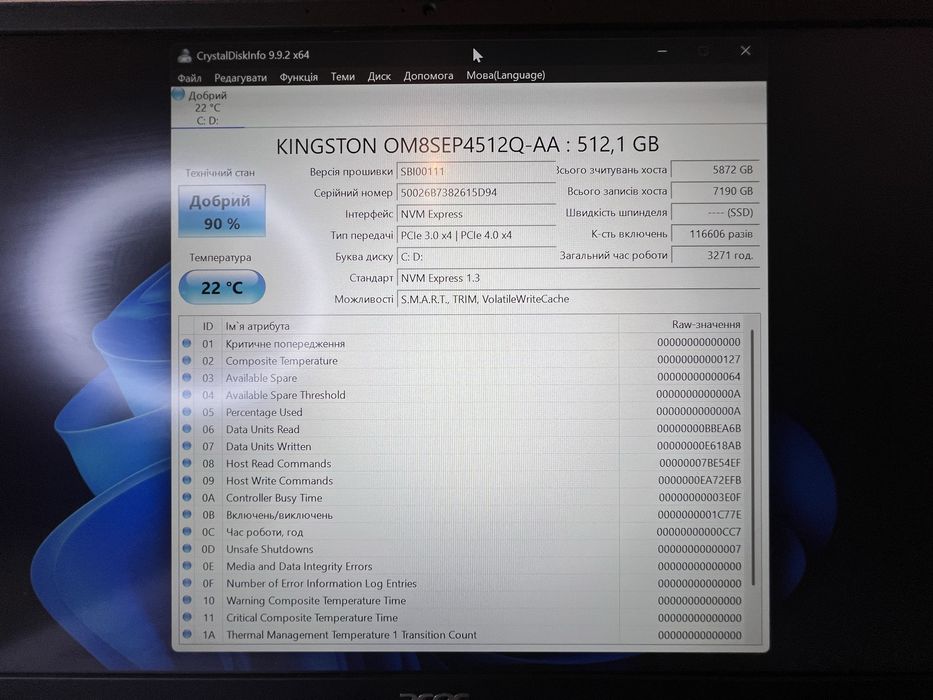Open the Редагувати menu
Viewport: 933px width, 700px height.
[x=240, y=77]
